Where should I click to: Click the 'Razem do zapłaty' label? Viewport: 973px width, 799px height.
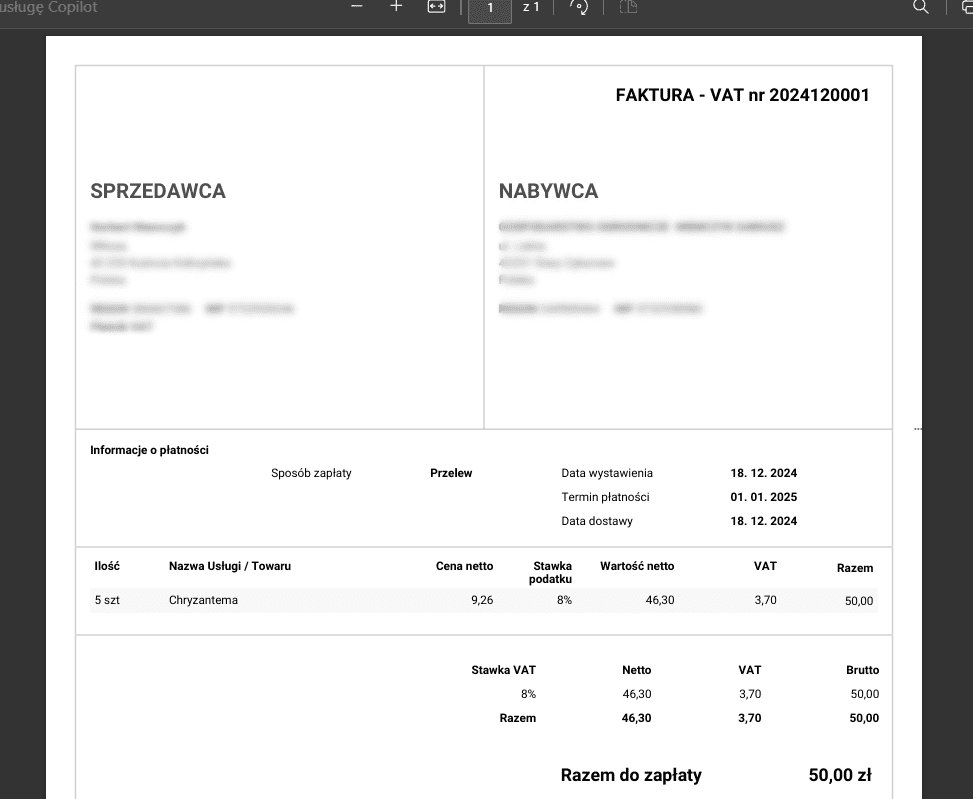631,775
